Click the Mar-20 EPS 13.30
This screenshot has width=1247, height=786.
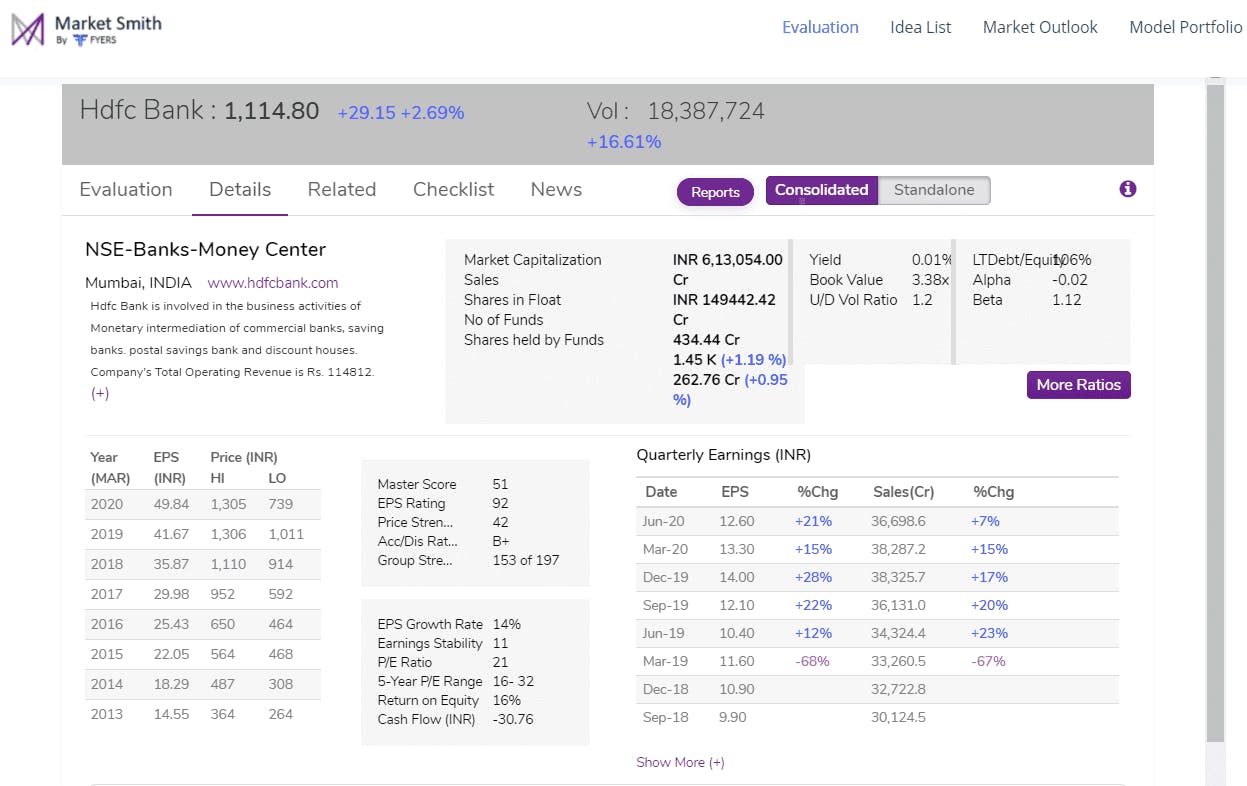737,549
